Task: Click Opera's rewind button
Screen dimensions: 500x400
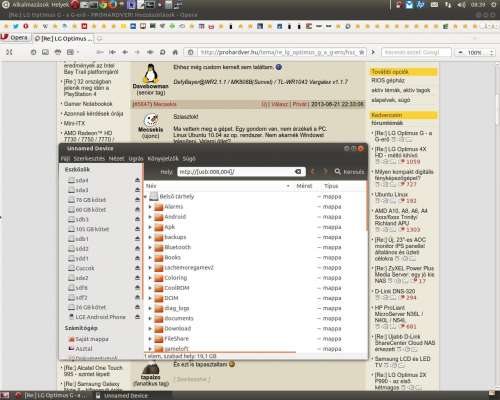Action: point(112,52)
